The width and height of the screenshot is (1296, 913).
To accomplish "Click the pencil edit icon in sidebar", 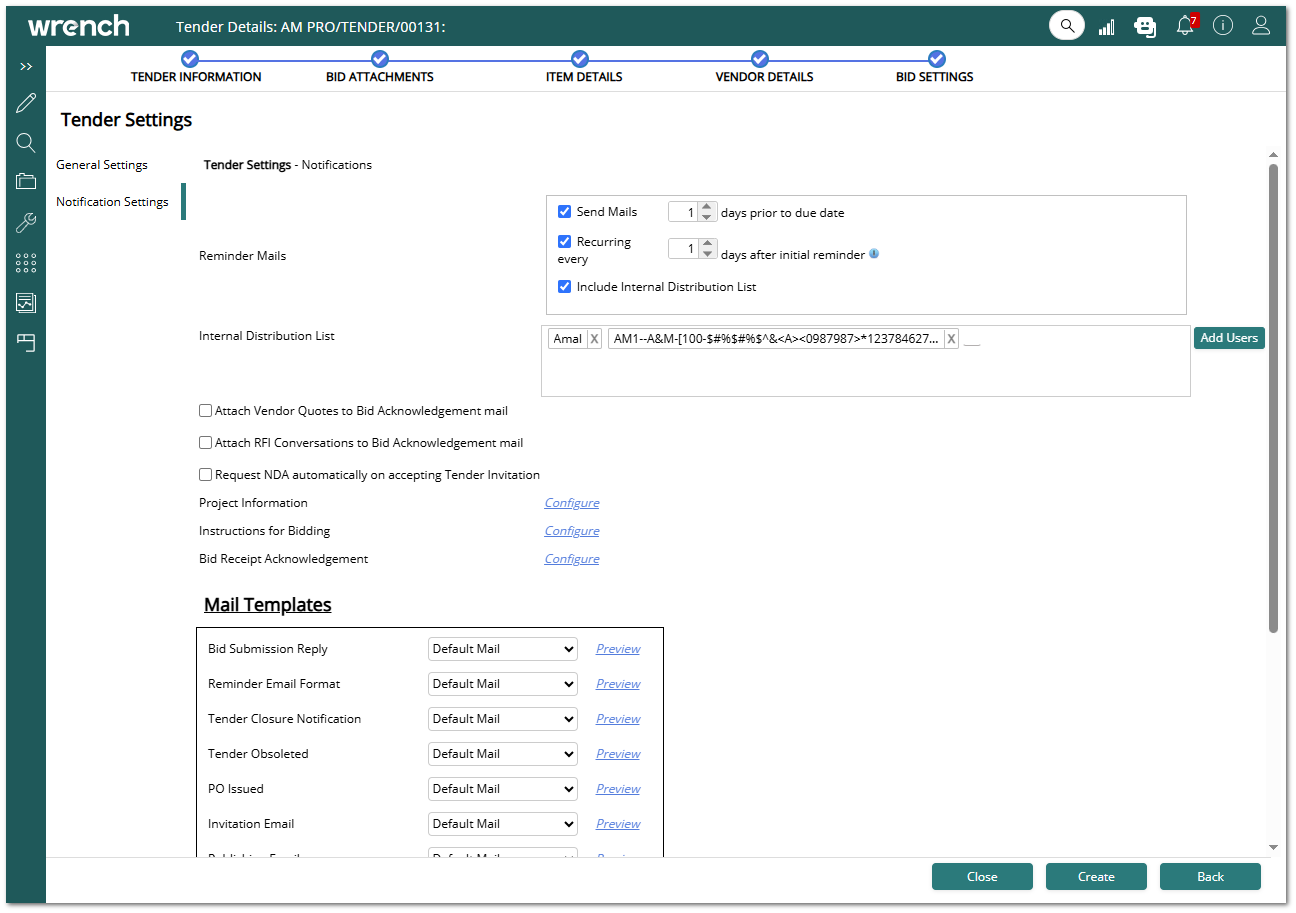I will (26, 103).
